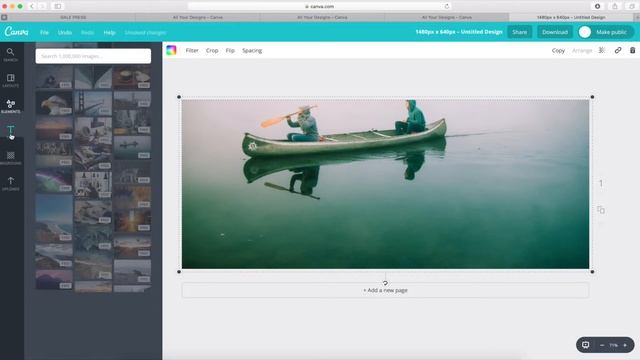Switch to Untitled Design browser tab
Screen dimensions: 640x360
(x=571, y=17)
